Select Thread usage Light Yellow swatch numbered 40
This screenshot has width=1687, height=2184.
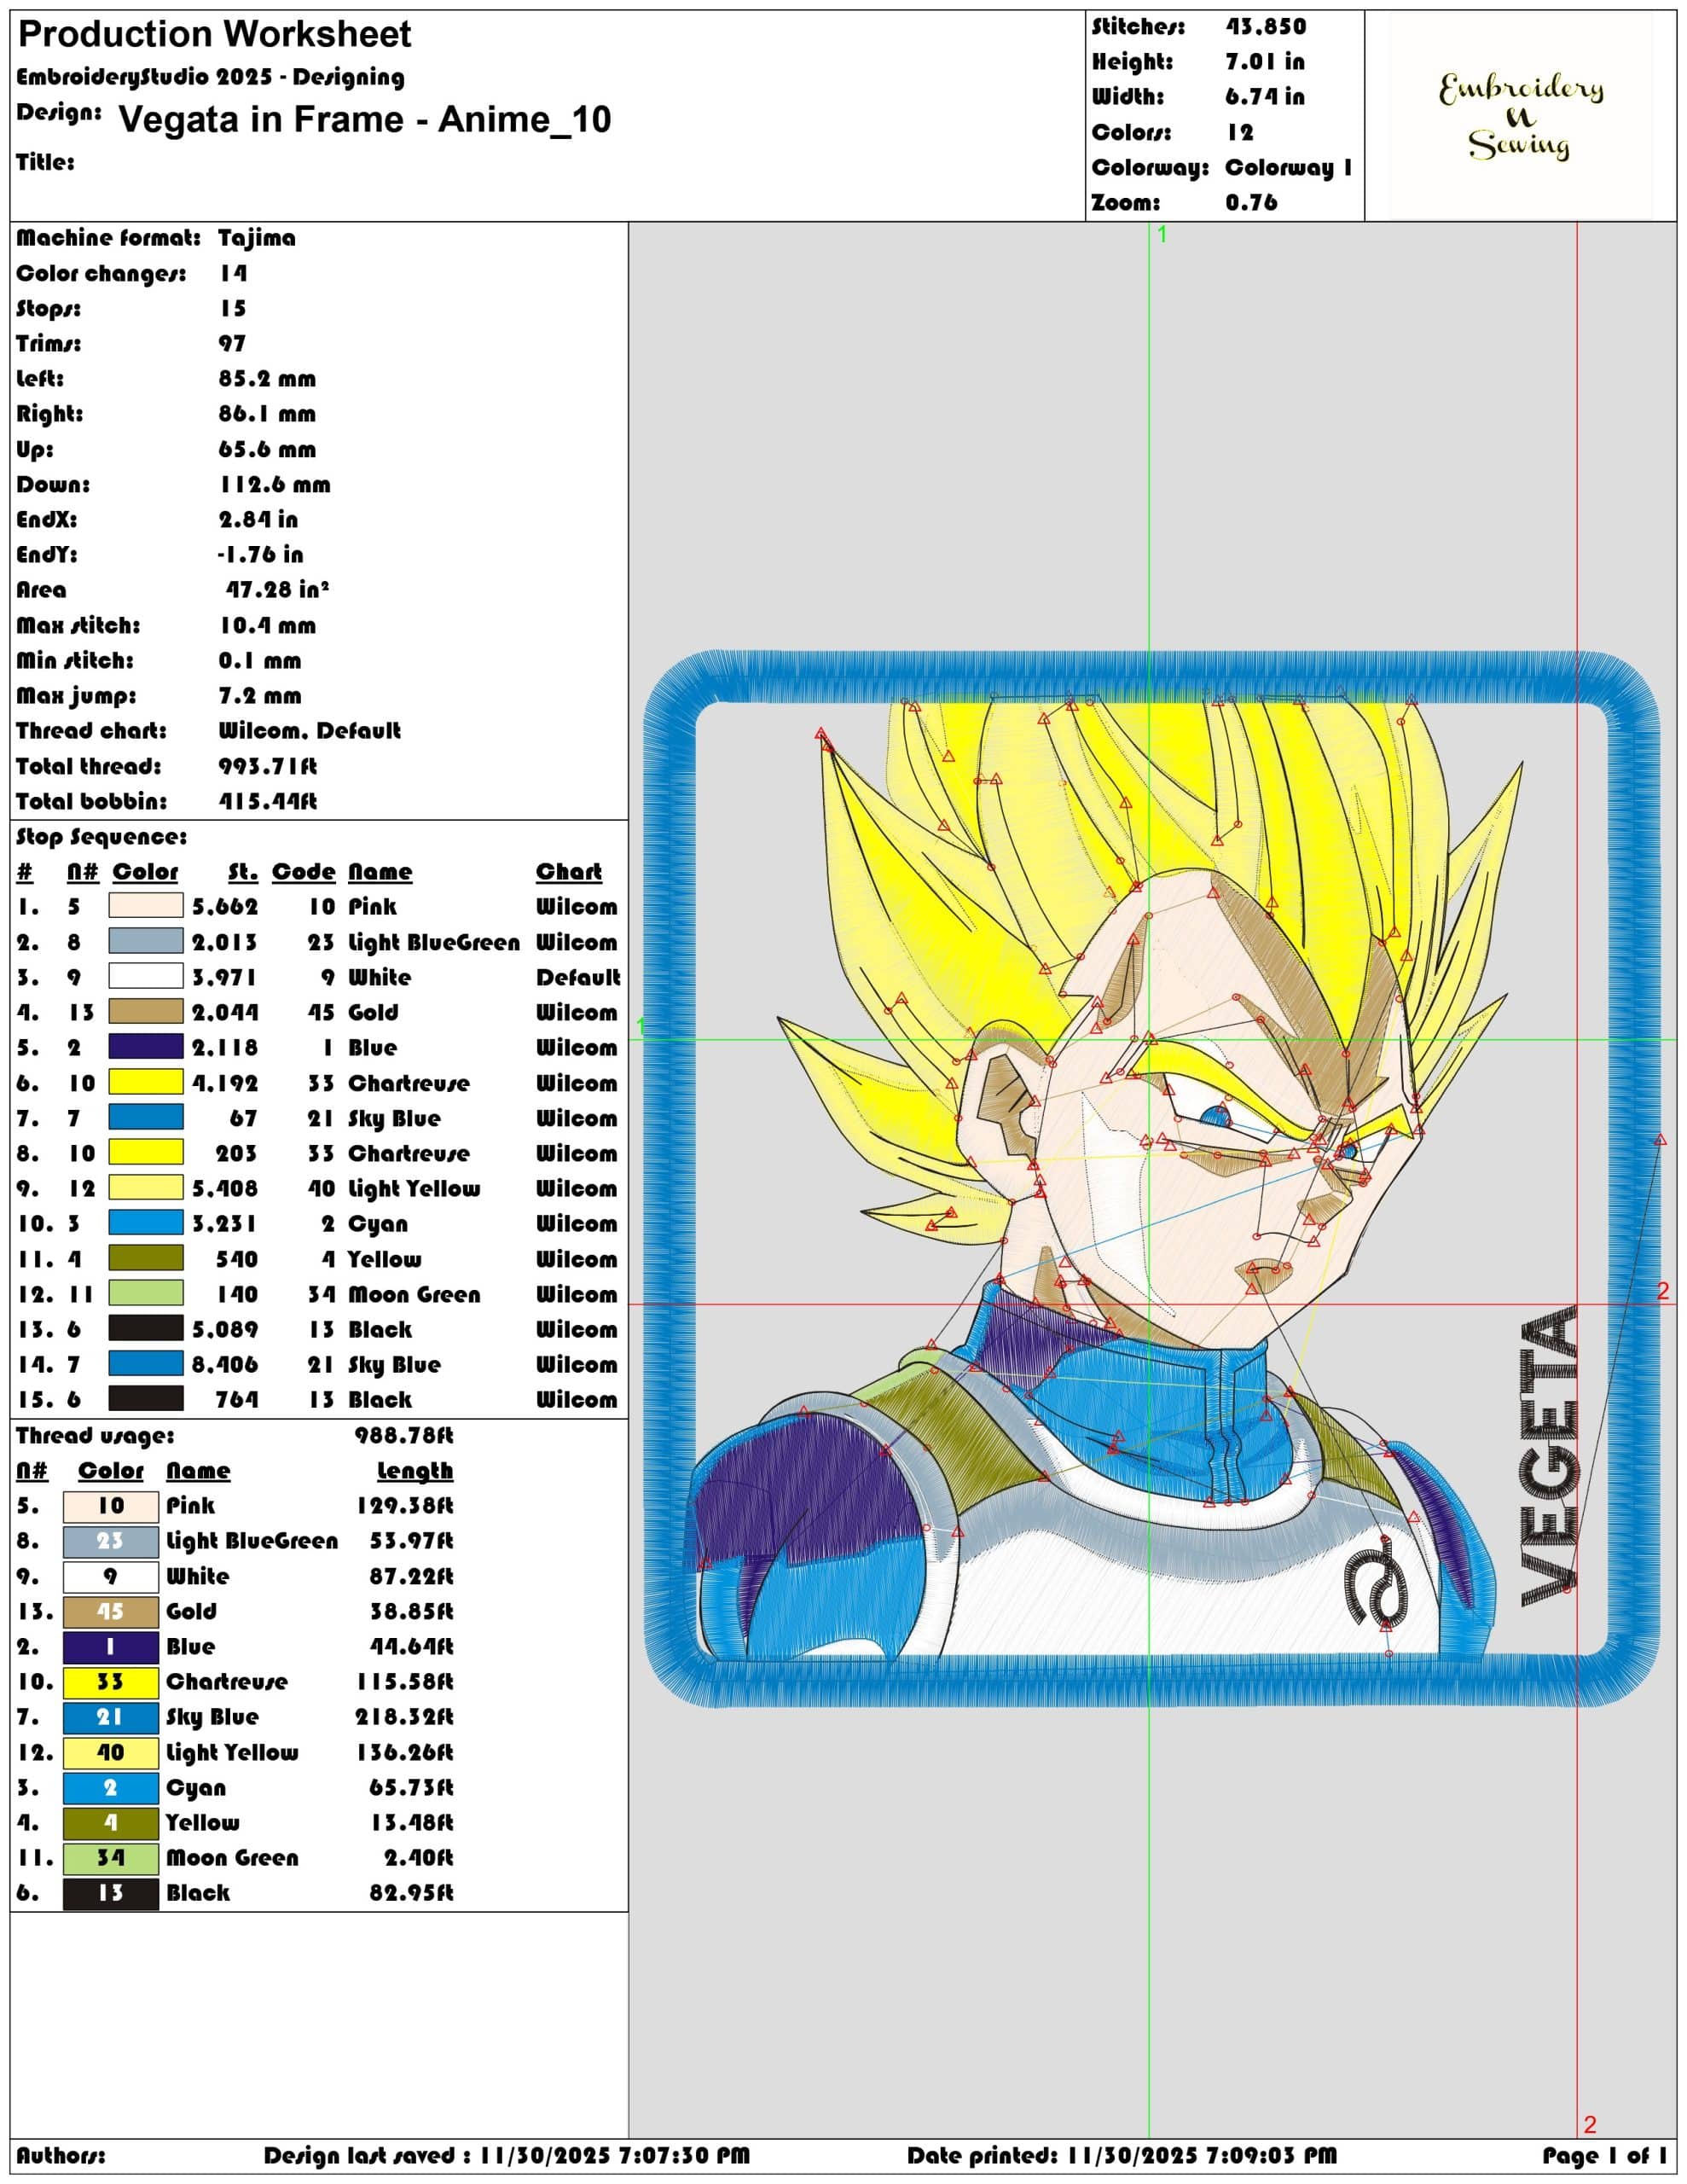(x=111, y=1752)
